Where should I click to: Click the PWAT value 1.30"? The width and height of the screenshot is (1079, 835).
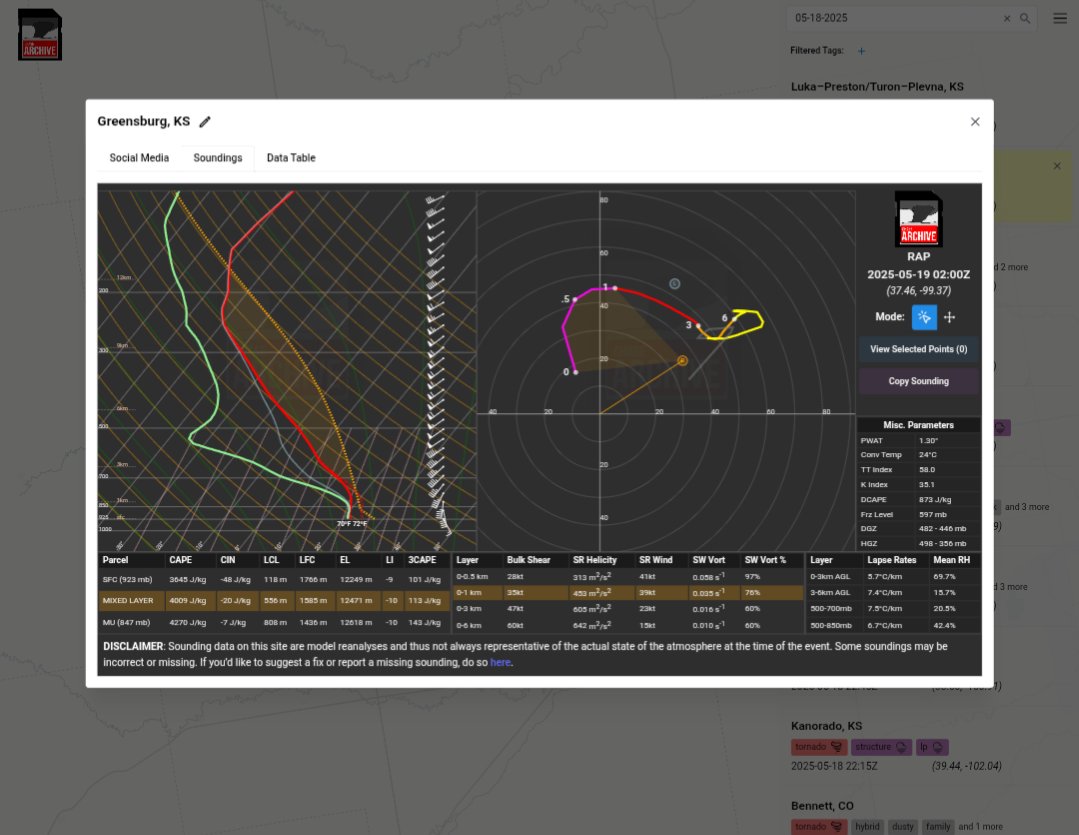tap(928, 441)
